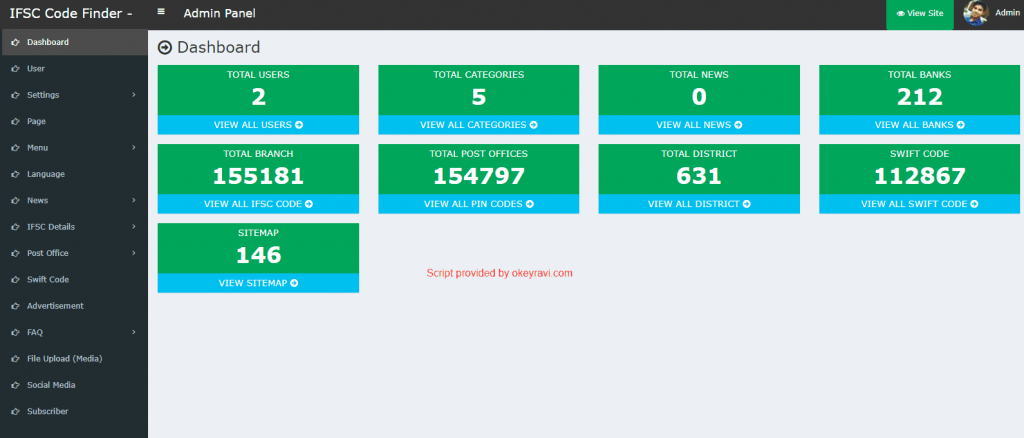The width and height of the screenshot is (1024, 438).
Task: Click the hand icon next to Page
Action: 15,121
